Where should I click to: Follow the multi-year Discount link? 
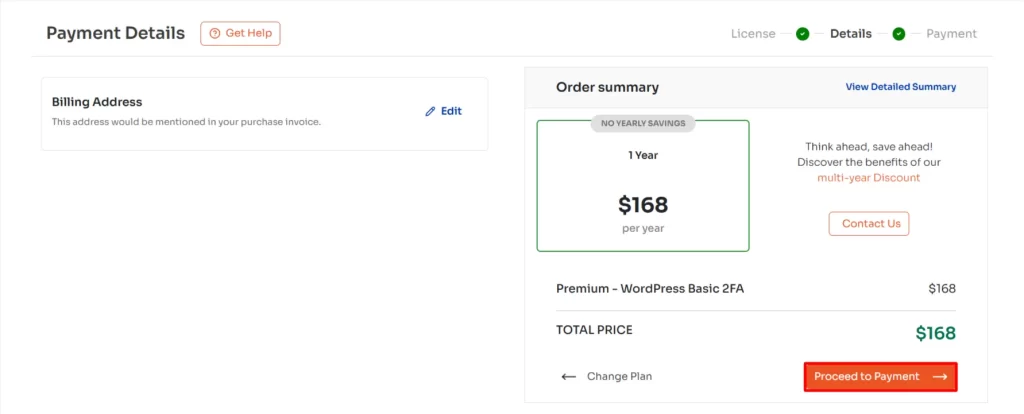pyautogui.click(x=868, y=178)
